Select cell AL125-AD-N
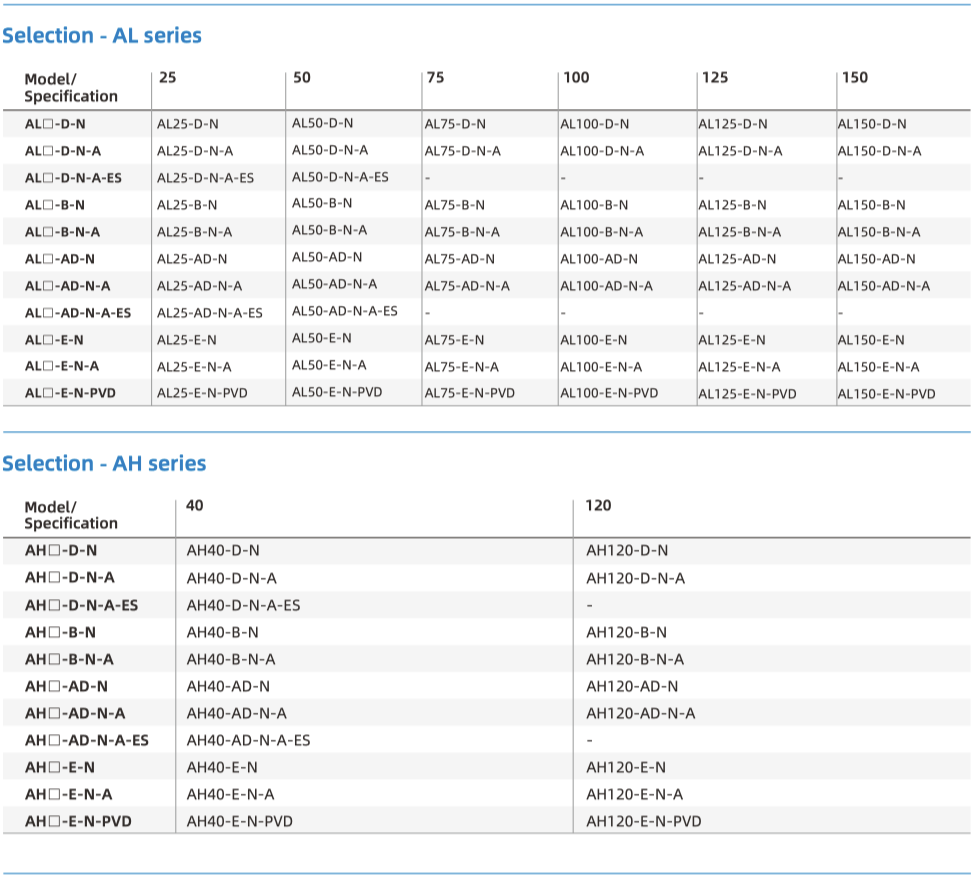Image resolution: width=974 pixels, height=880 pixels. 737,259
